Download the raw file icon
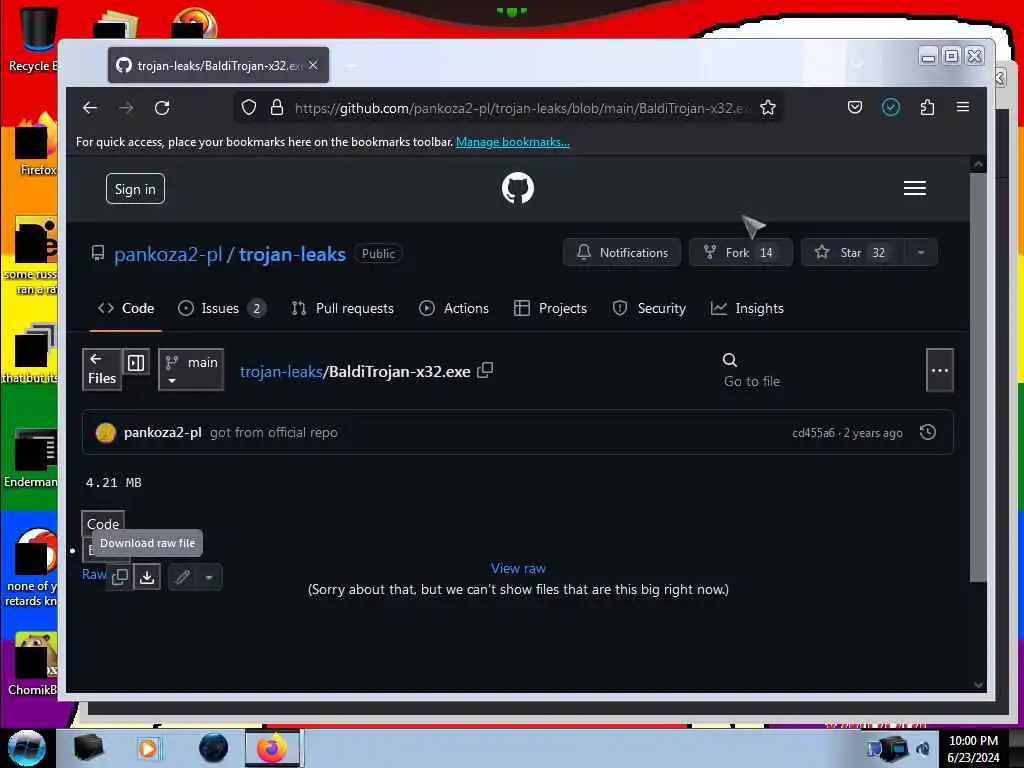 (148, 577)
